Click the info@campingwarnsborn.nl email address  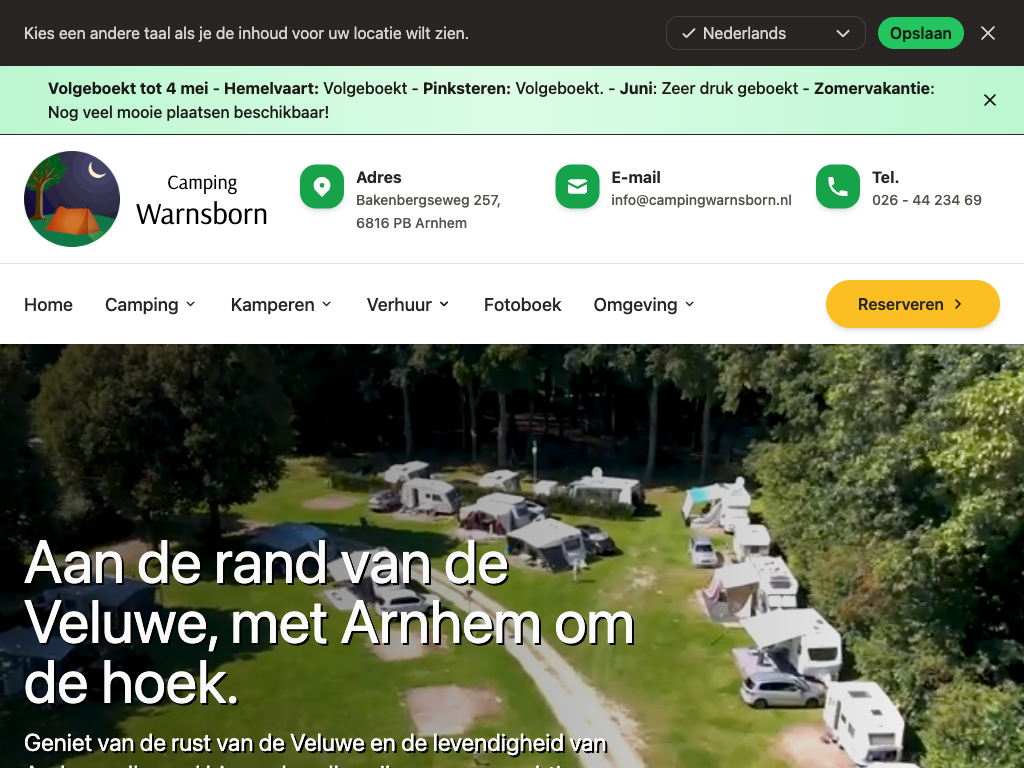pos(701,200)
